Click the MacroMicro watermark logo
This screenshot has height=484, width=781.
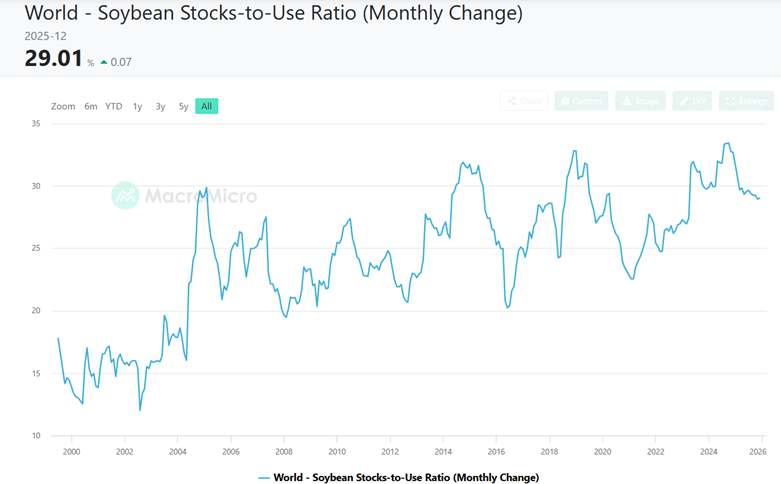tap(184, 196)
